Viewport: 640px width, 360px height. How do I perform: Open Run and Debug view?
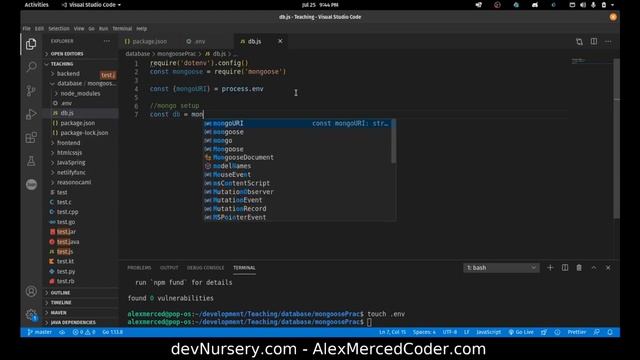(31, 114)
